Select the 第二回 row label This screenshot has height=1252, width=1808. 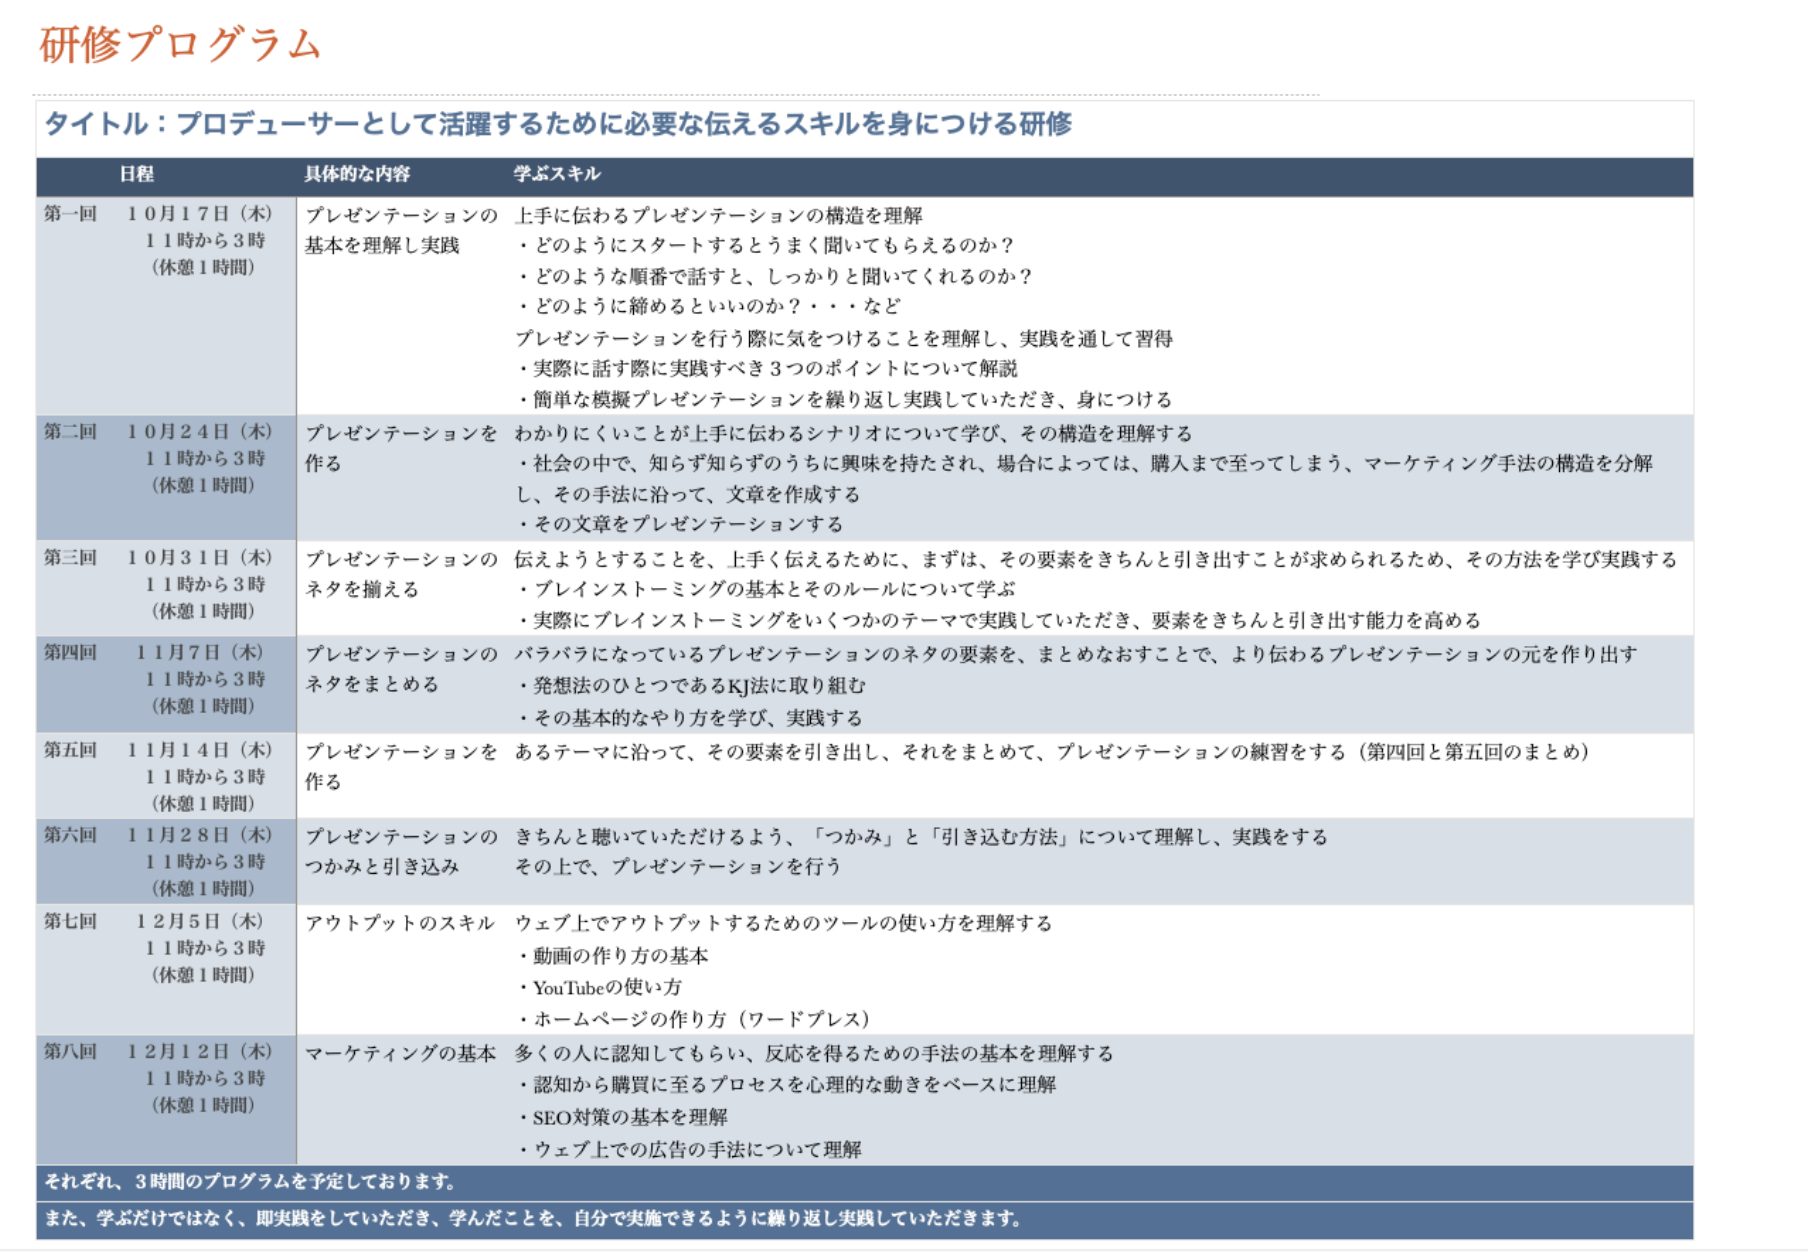pos(70,431)
